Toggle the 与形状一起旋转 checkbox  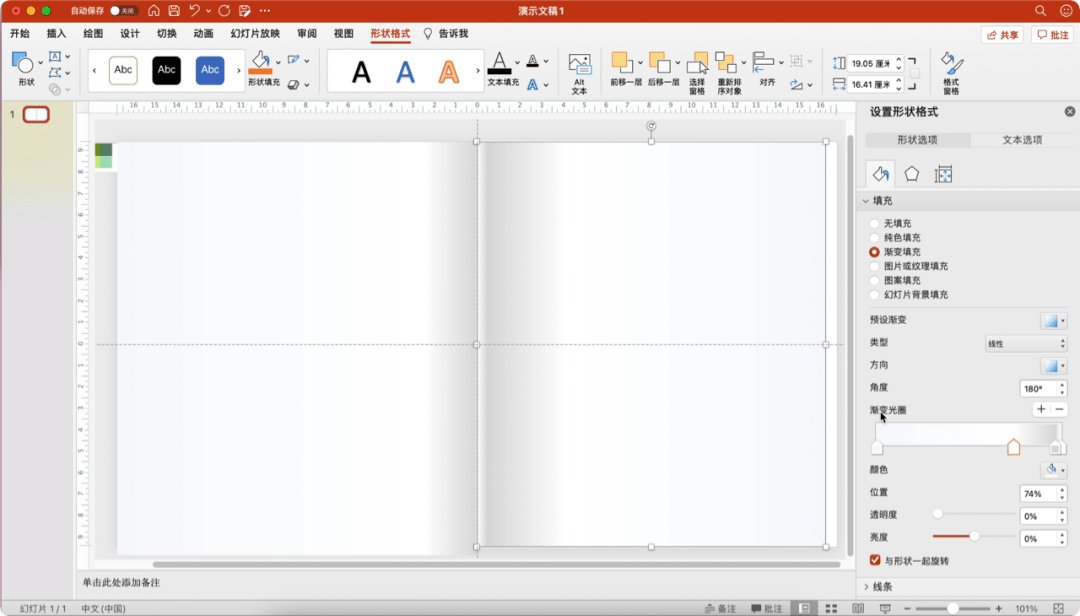pyautogui.click(x=876, y=561)
